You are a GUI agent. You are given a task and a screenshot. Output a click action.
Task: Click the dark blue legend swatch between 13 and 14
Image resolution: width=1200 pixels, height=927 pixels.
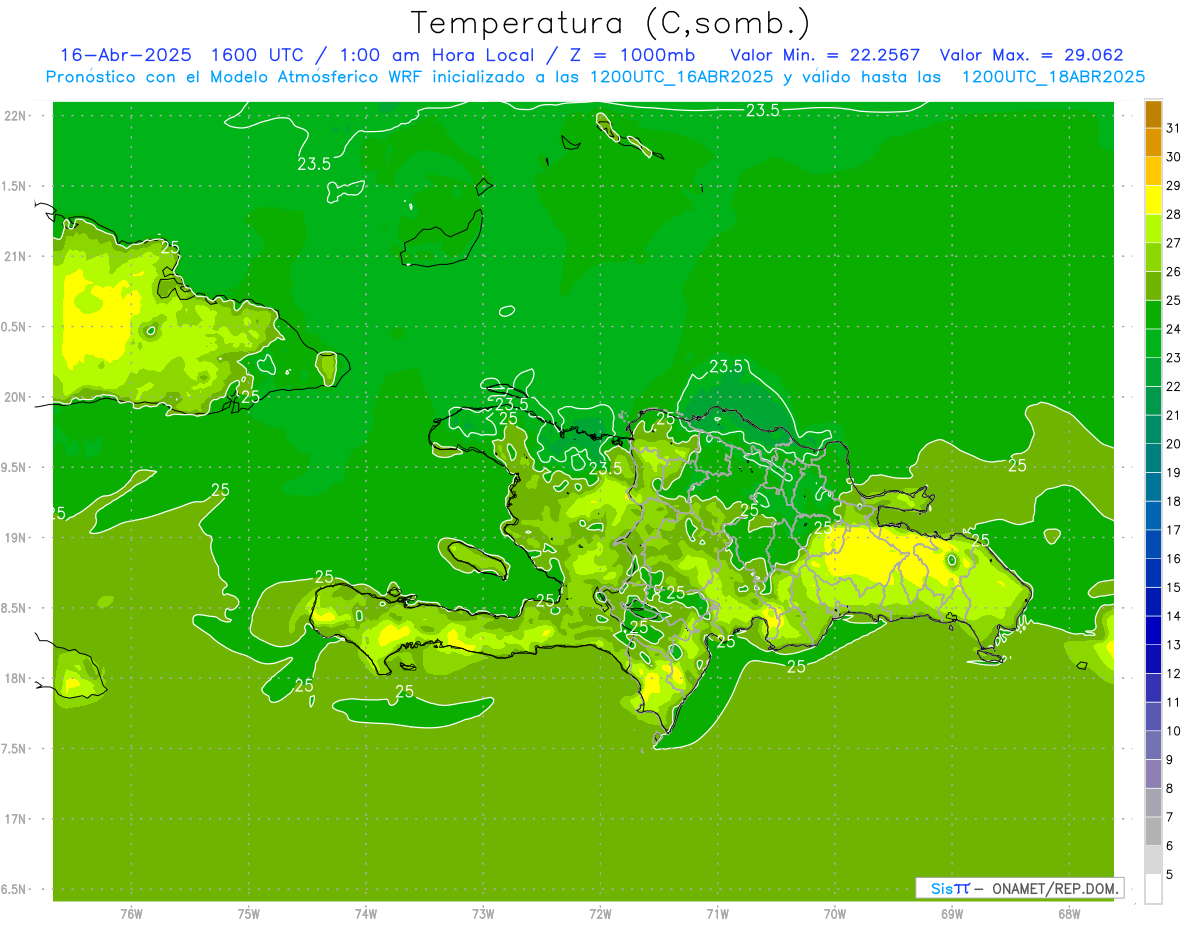coord(1153,630)
